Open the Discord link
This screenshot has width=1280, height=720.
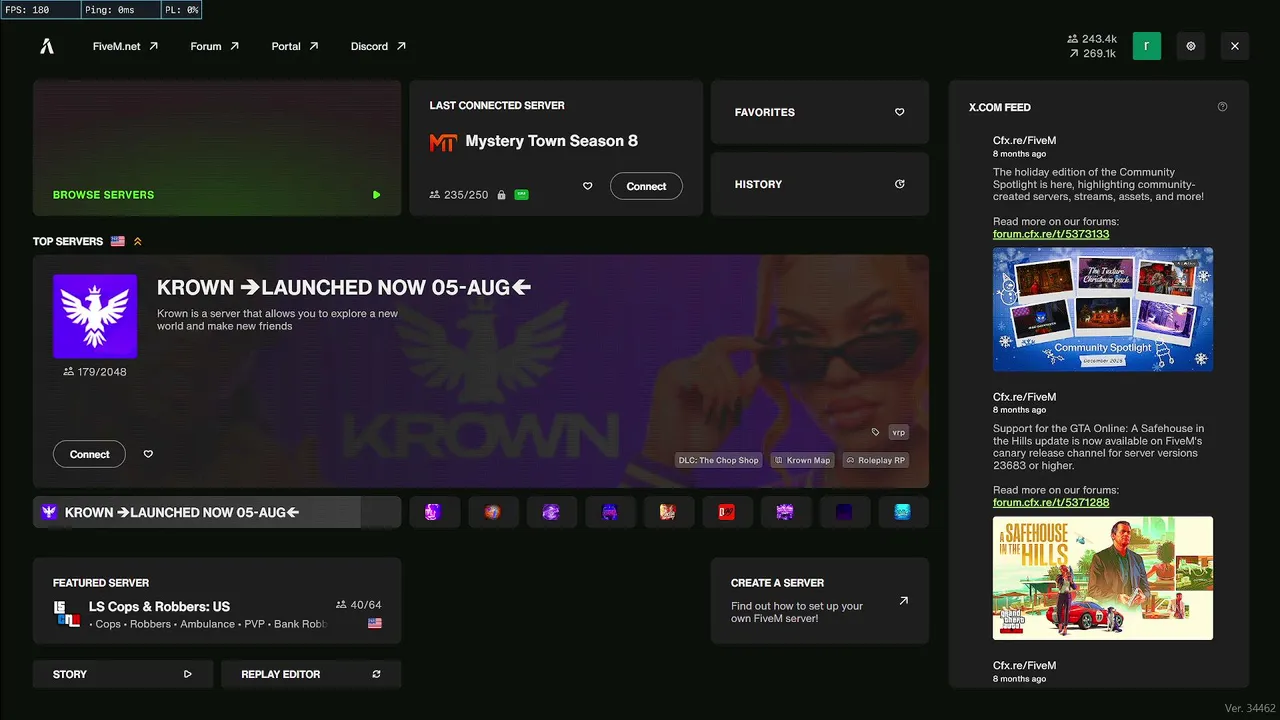[378, 46]
